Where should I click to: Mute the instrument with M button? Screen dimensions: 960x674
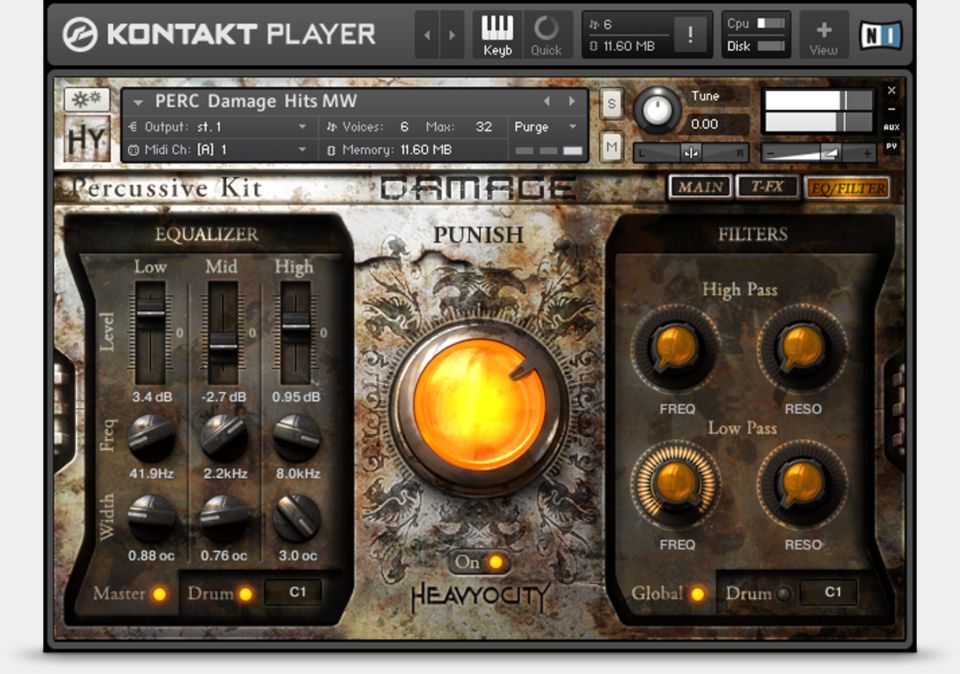click(x=610, y=147)
